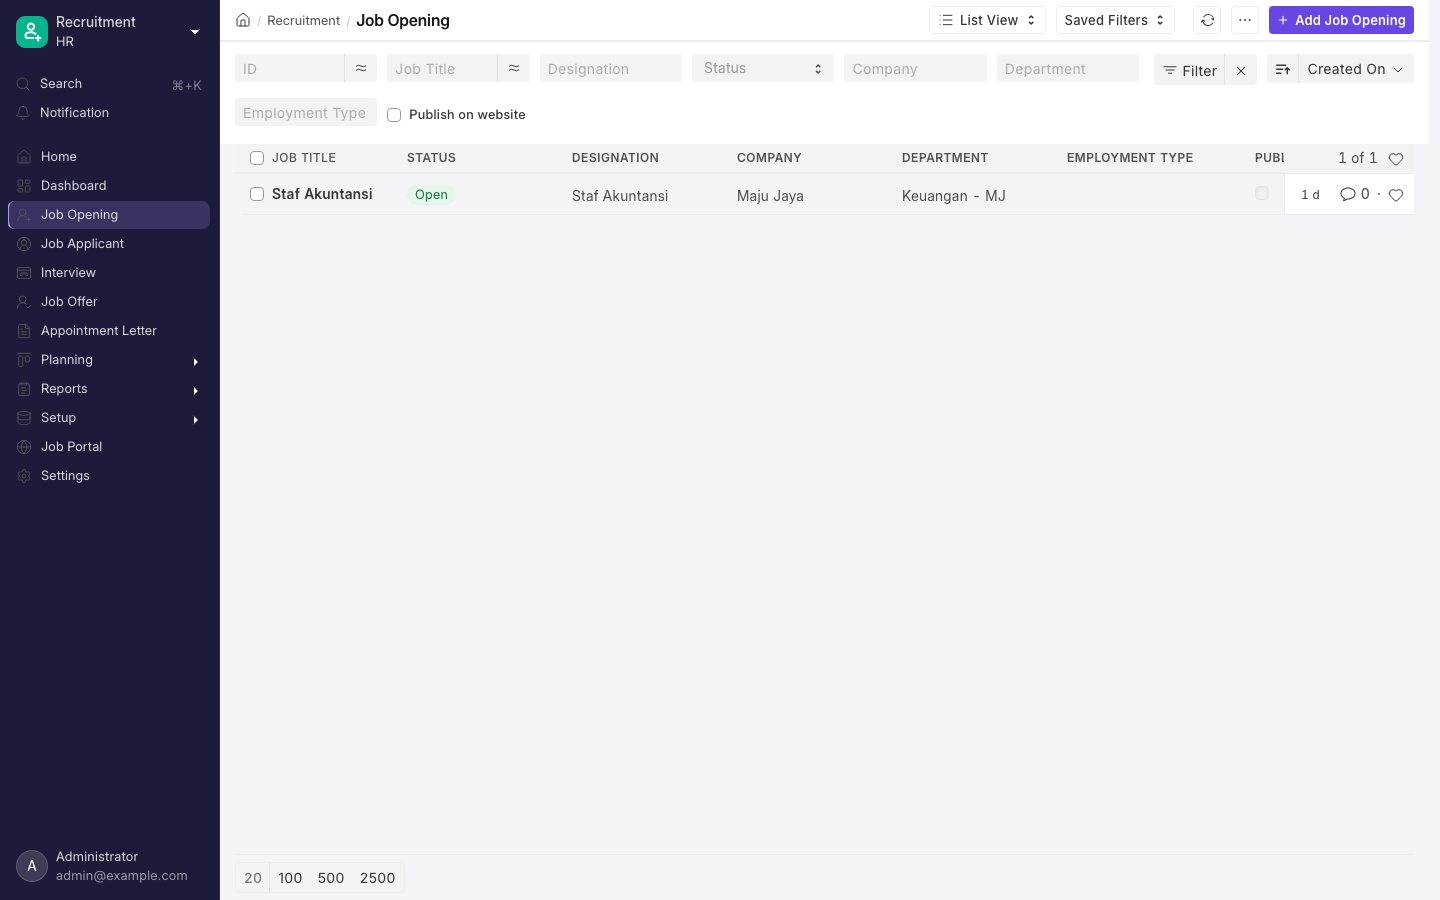The width and height of the screenshot is (1440, 900).
Task: Enable Publish on website filter checkbox
Action: (394, 115)
